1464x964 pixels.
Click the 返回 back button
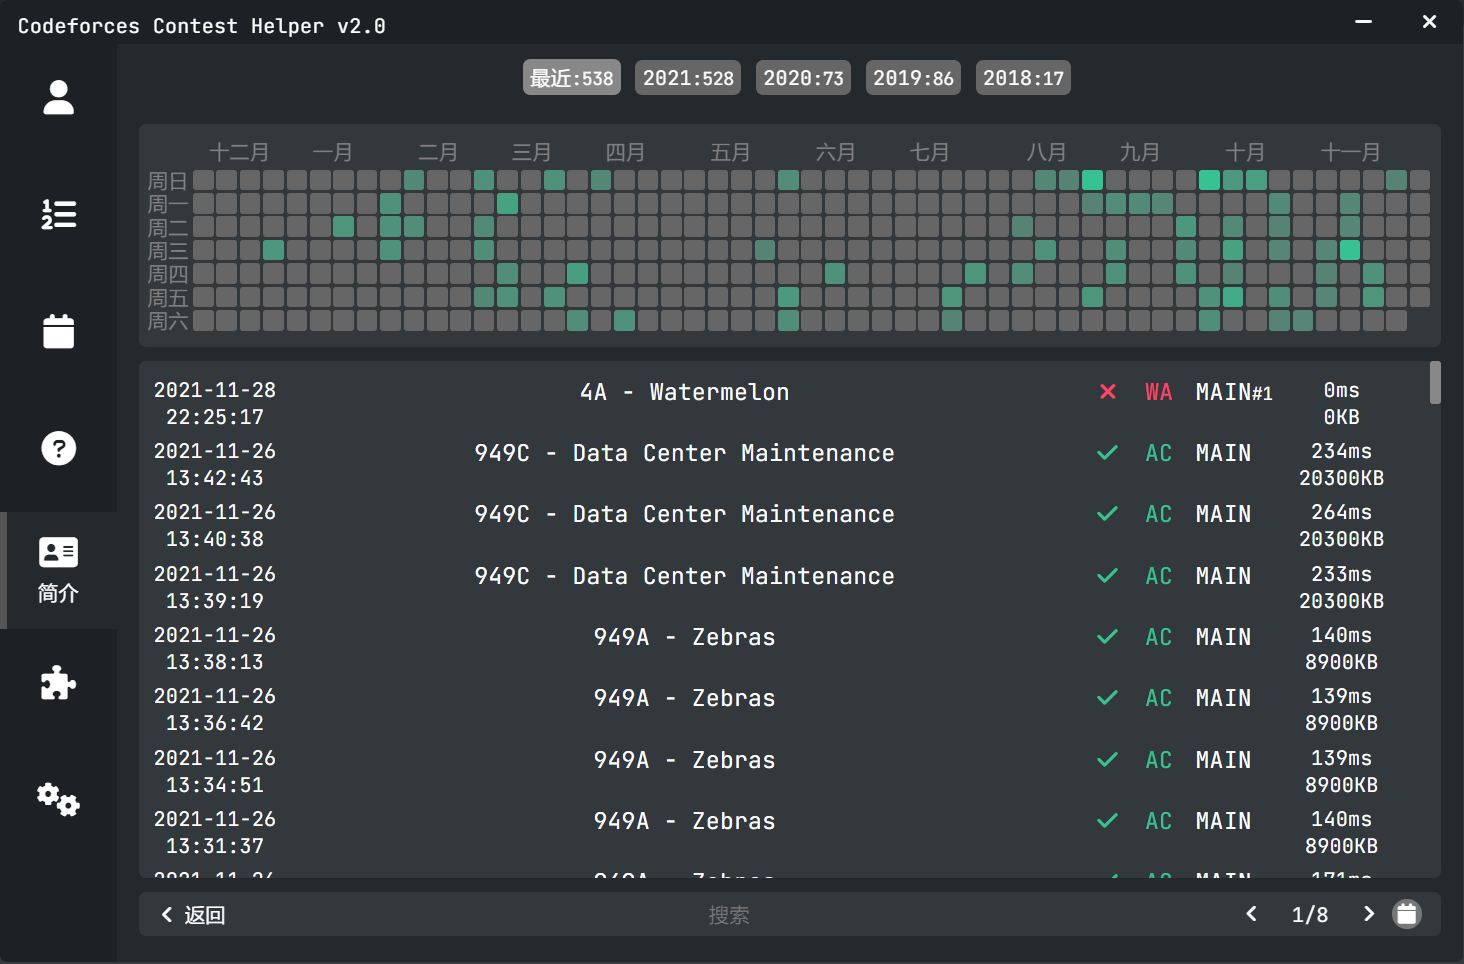pos(194,915)
